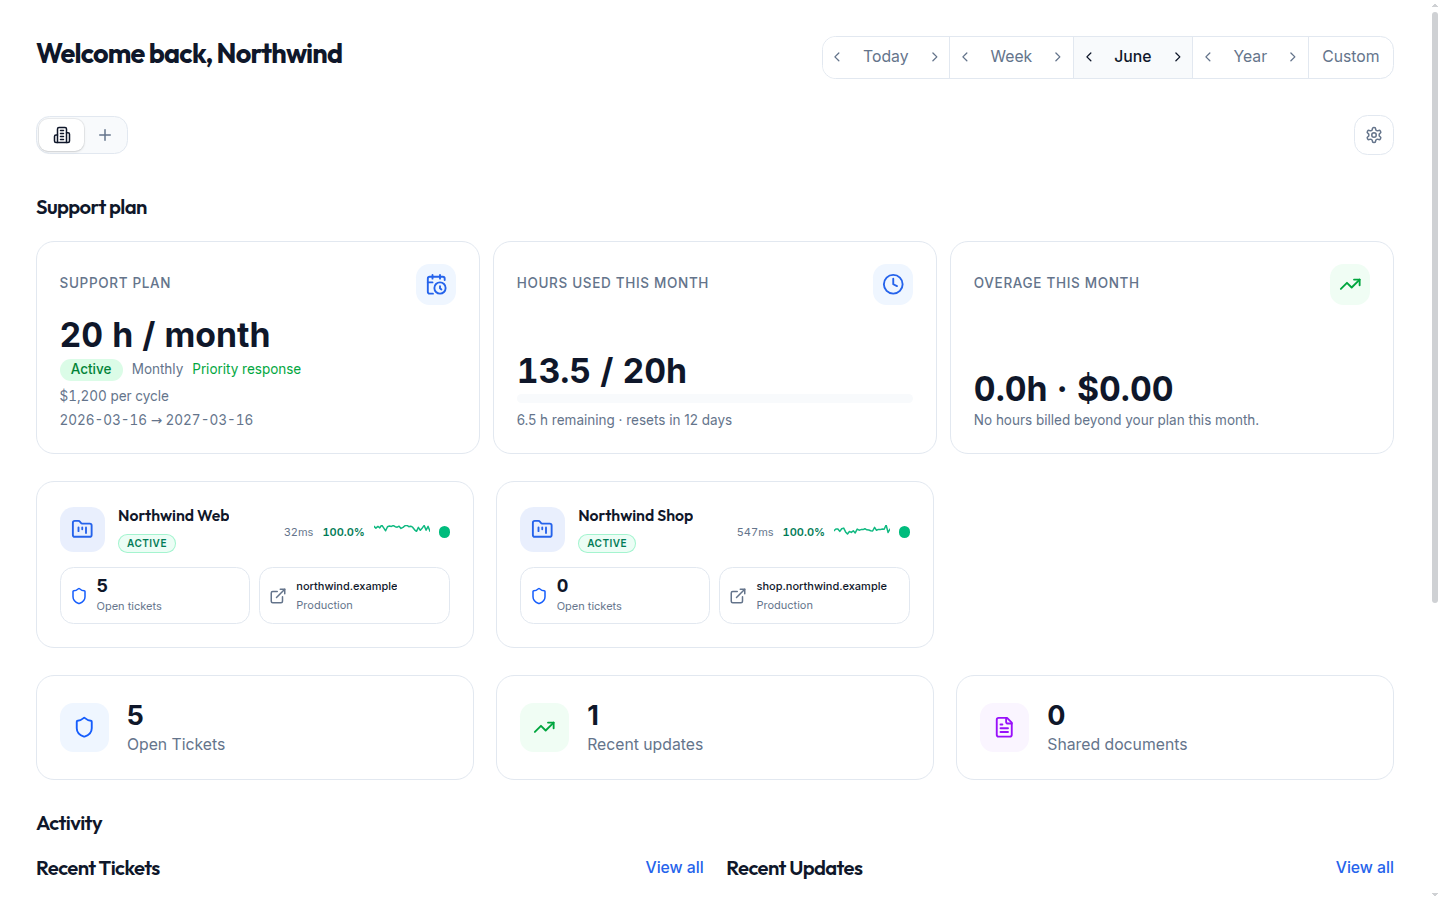View all recent updates

click(1365, 867)
